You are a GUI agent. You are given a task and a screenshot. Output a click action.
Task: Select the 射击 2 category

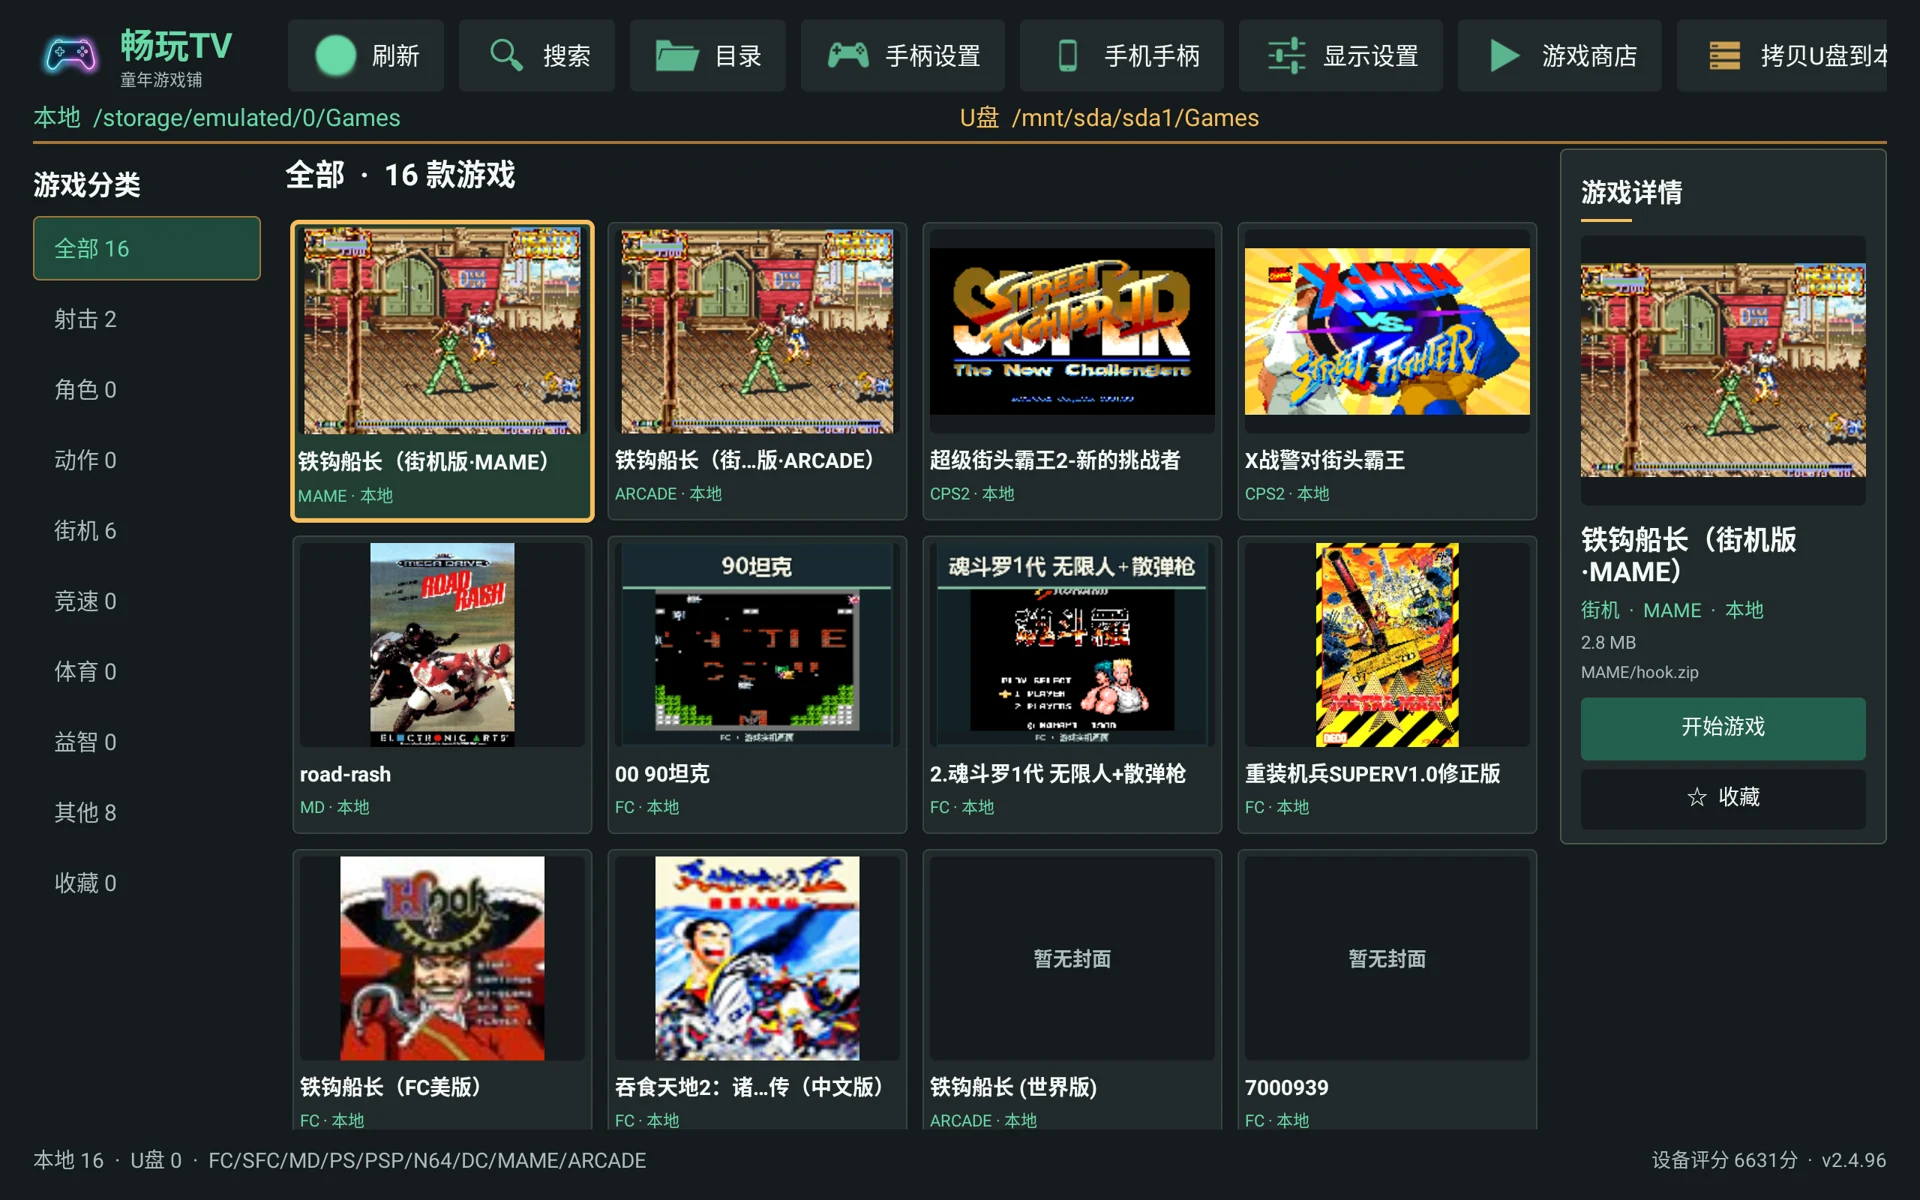click(x=147, y=319)
